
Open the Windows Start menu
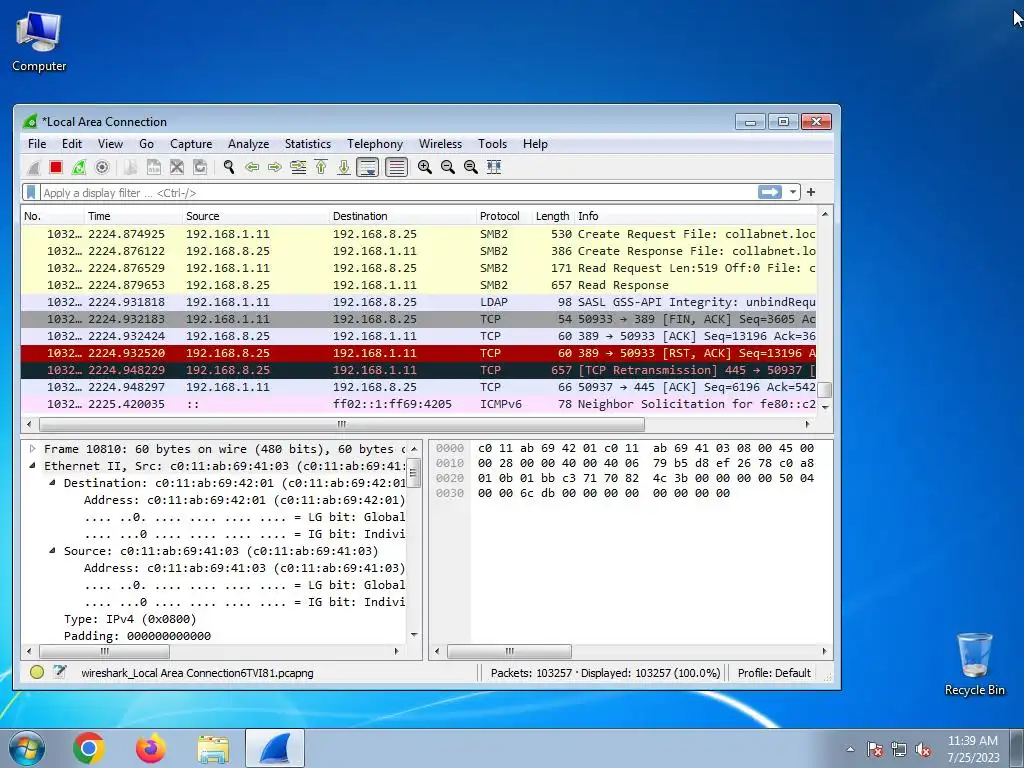coord(26,748)
